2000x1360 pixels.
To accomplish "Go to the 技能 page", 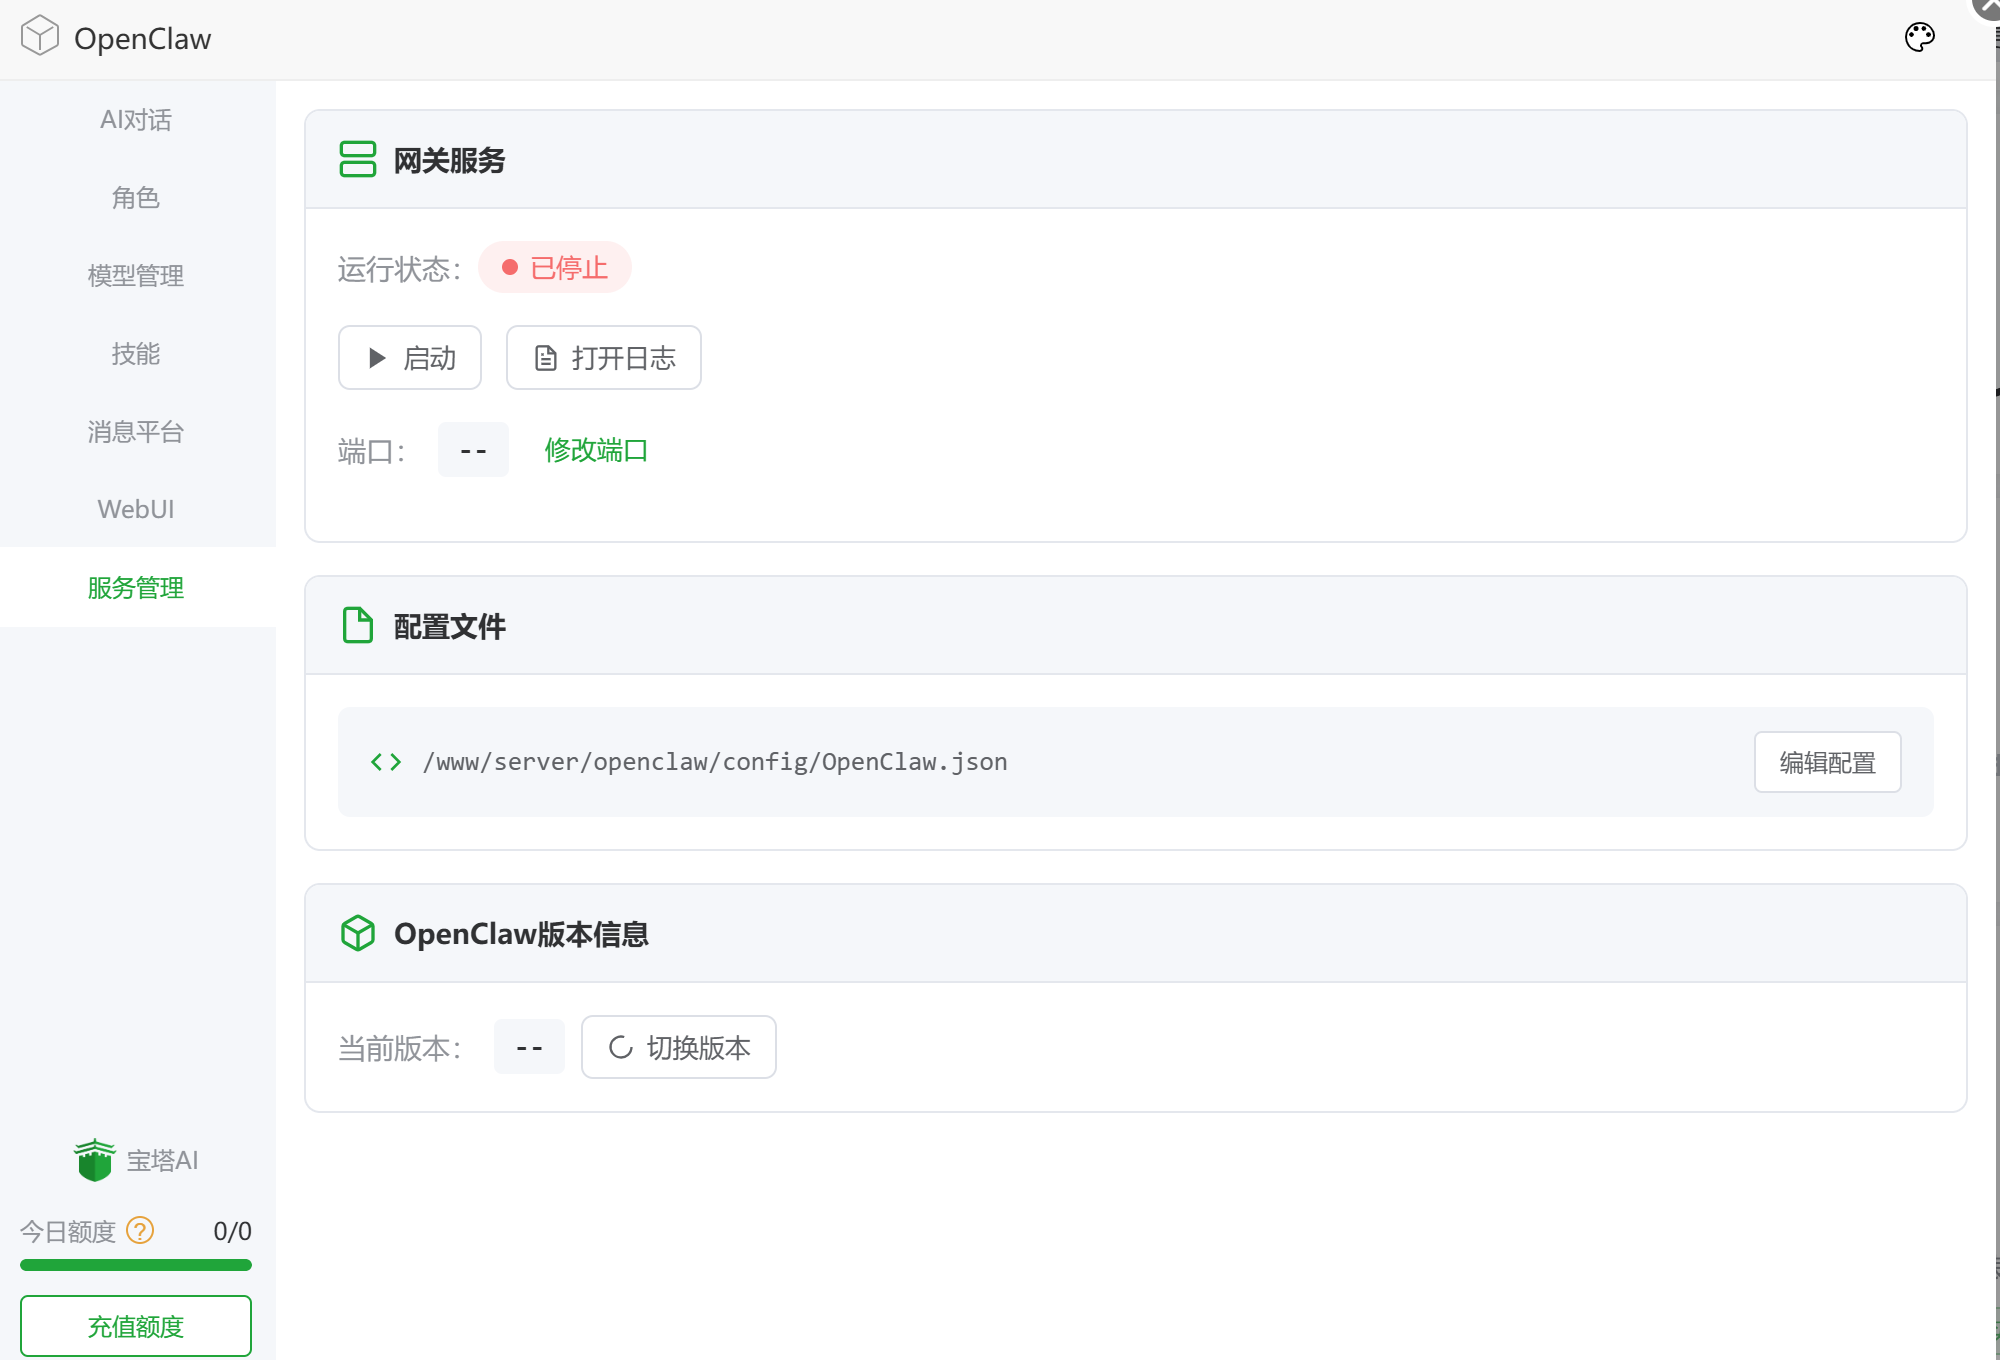I will [x=136, y=354].
